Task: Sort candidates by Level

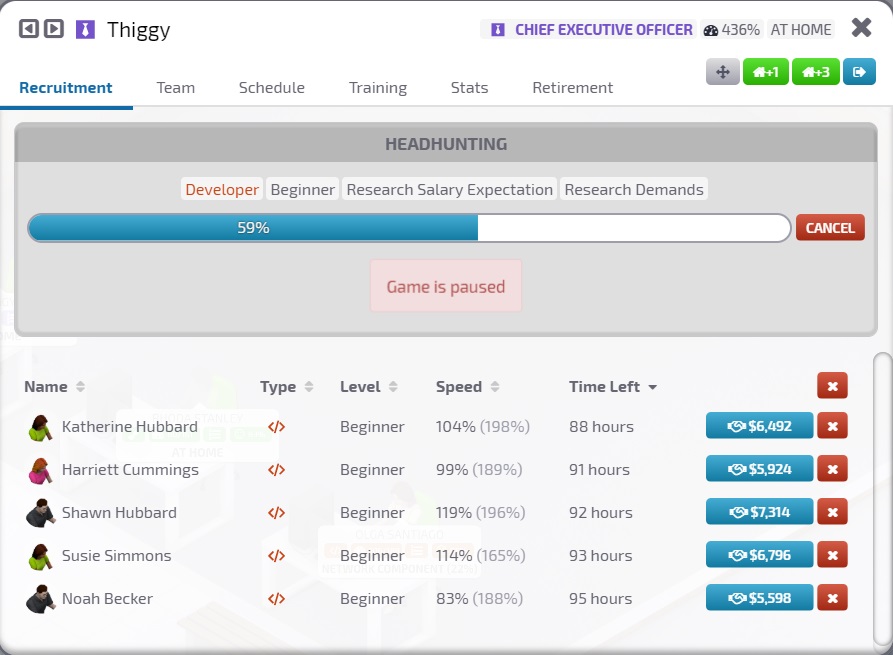Action: [368, 387]
